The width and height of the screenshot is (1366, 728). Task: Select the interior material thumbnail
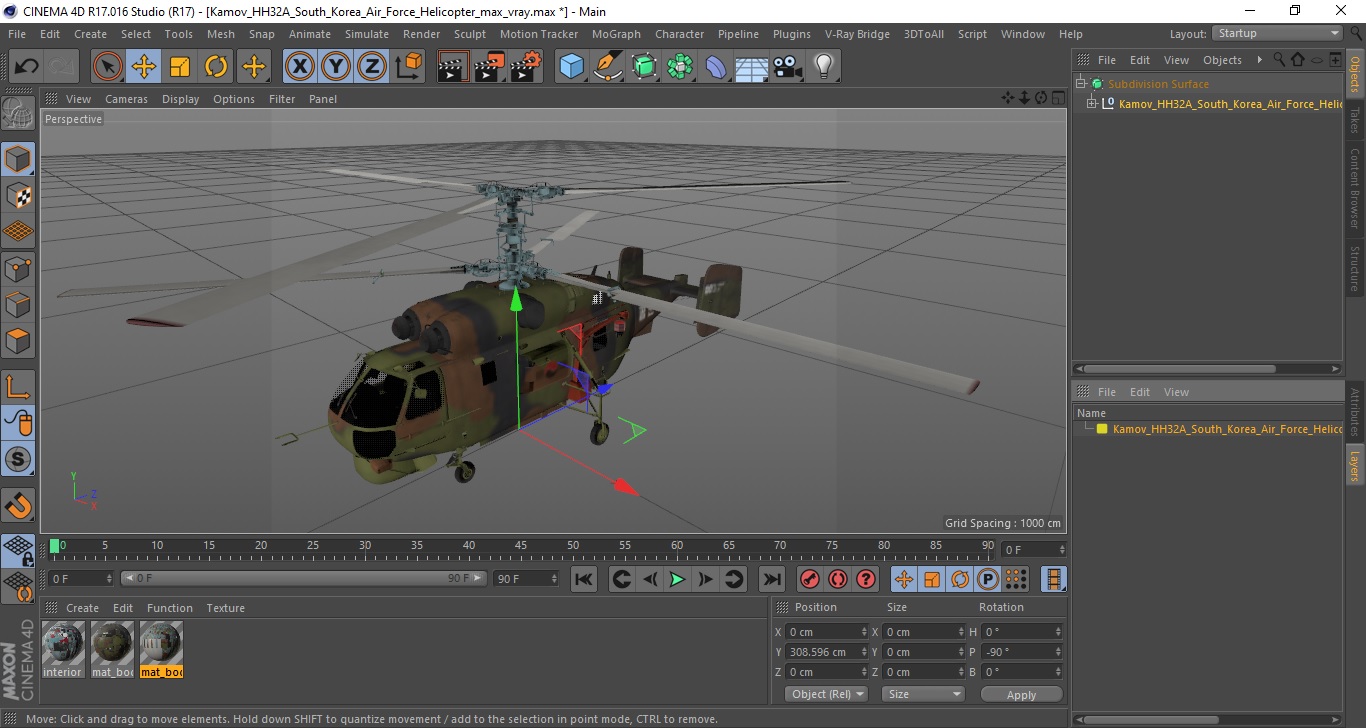(x=63, y=649)
